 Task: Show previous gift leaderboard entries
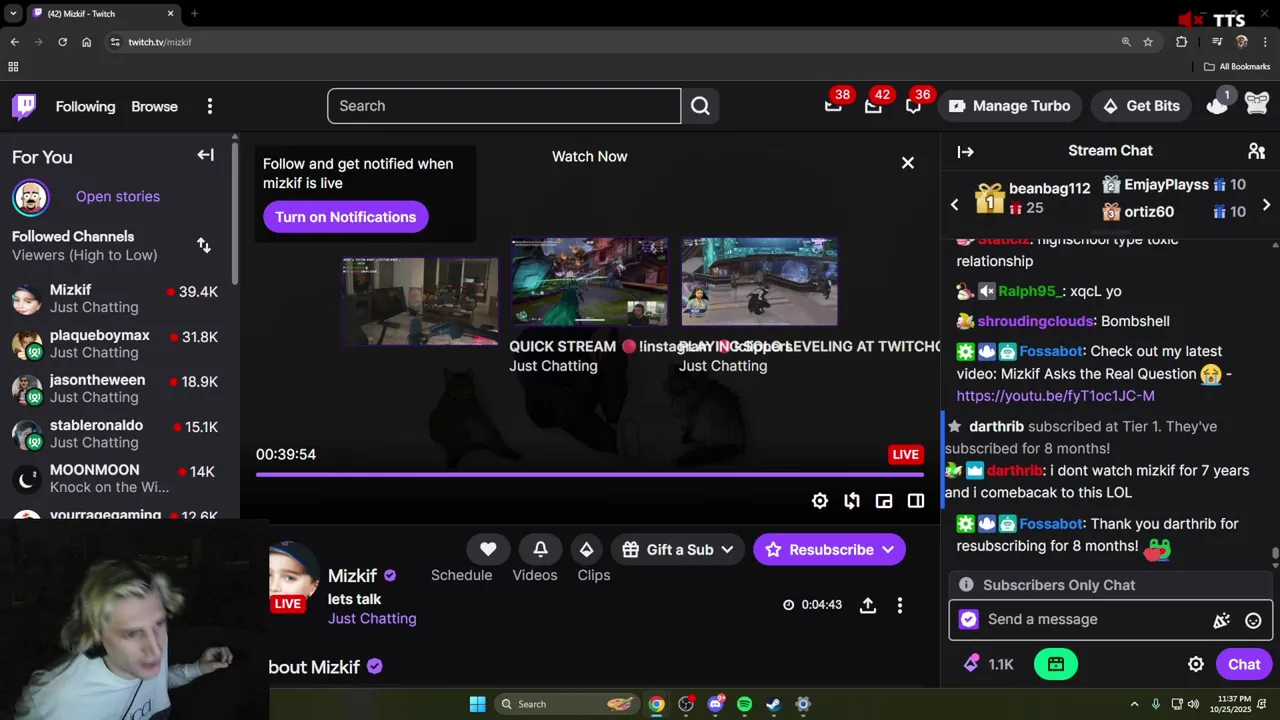coord(954,205)
